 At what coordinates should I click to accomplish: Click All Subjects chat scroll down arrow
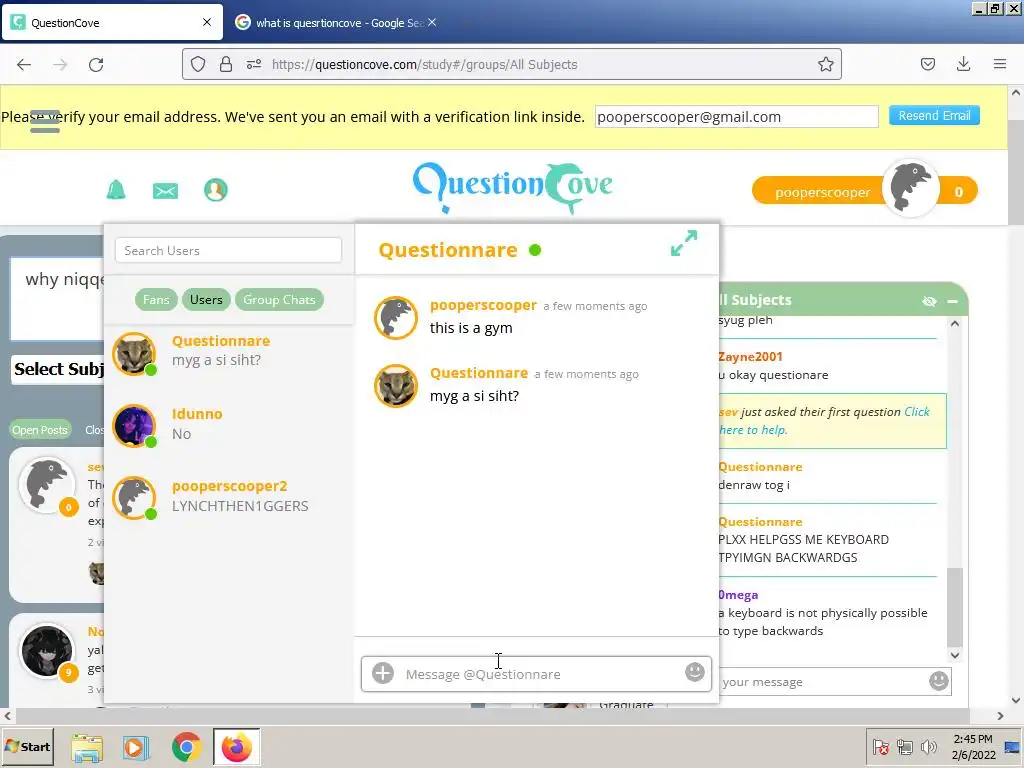pos(955,655)
